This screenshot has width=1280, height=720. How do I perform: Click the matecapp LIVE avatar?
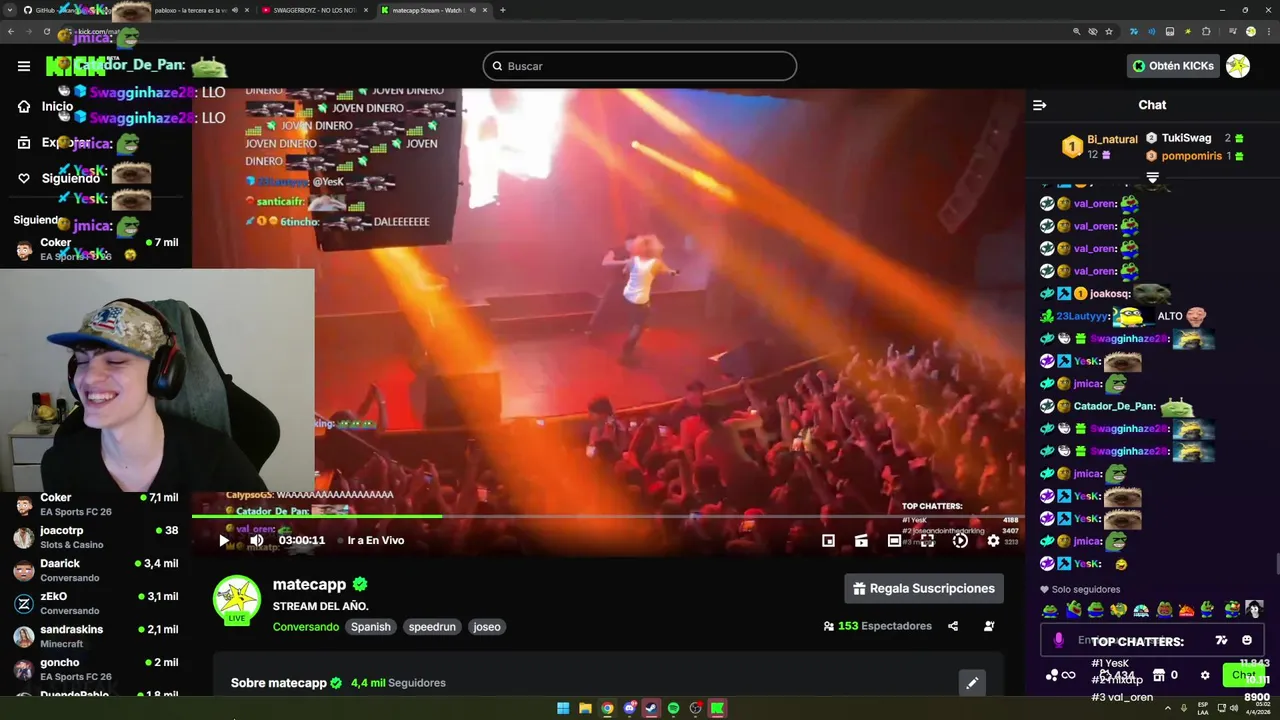click(237, 600)
